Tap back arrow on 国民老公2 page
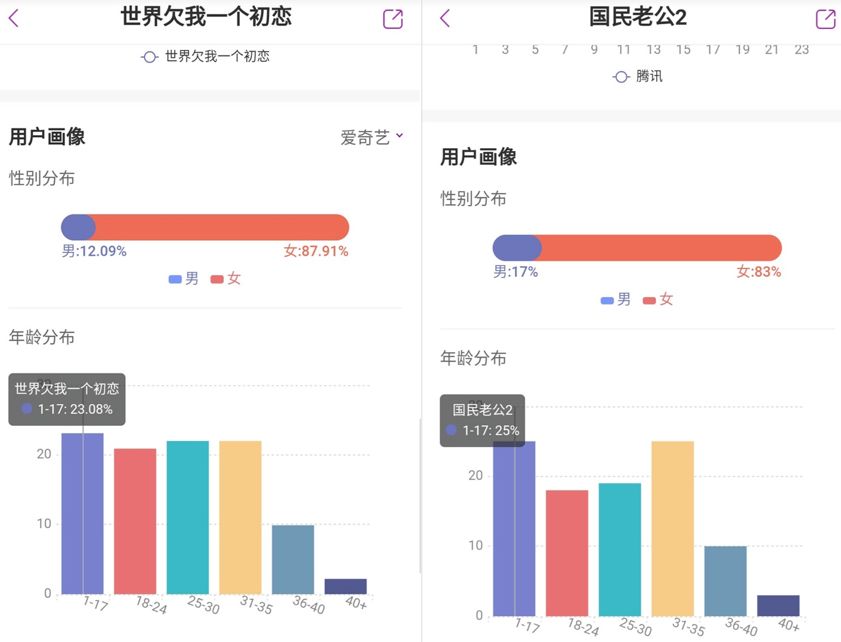 [445, 18]
